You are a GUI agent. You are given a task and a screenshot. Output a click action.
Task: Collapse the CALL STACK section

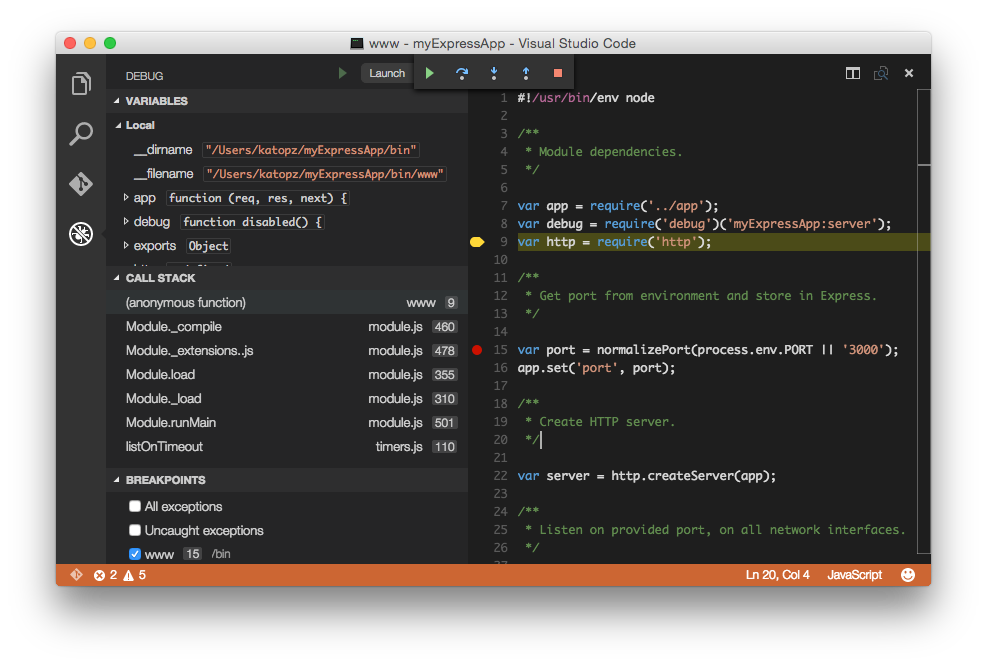(117, 278)
